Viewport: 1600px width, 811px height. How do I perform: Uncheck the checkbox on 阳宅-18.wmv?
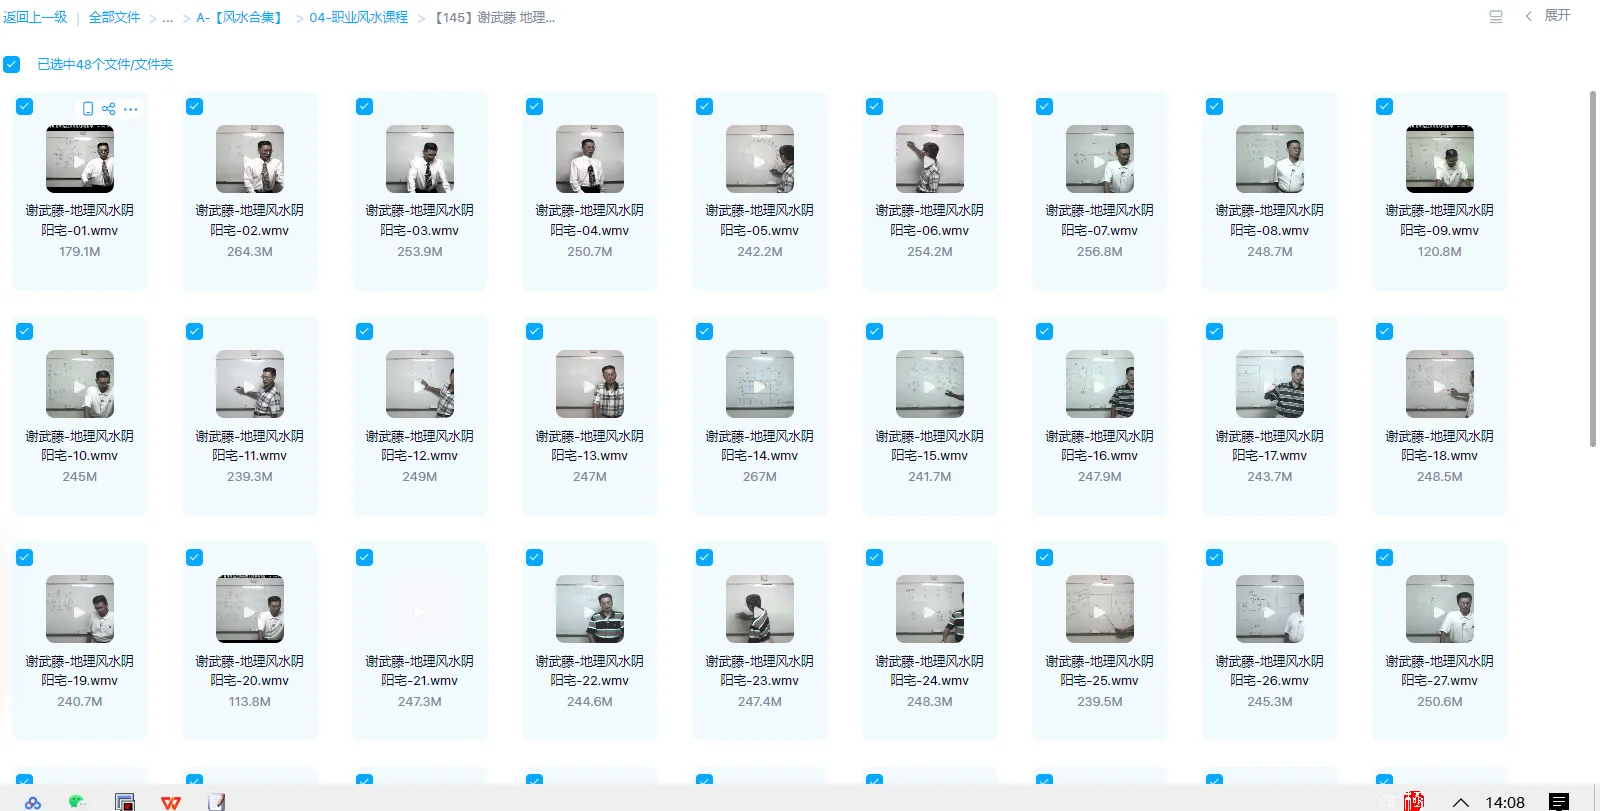[1385, 331]
